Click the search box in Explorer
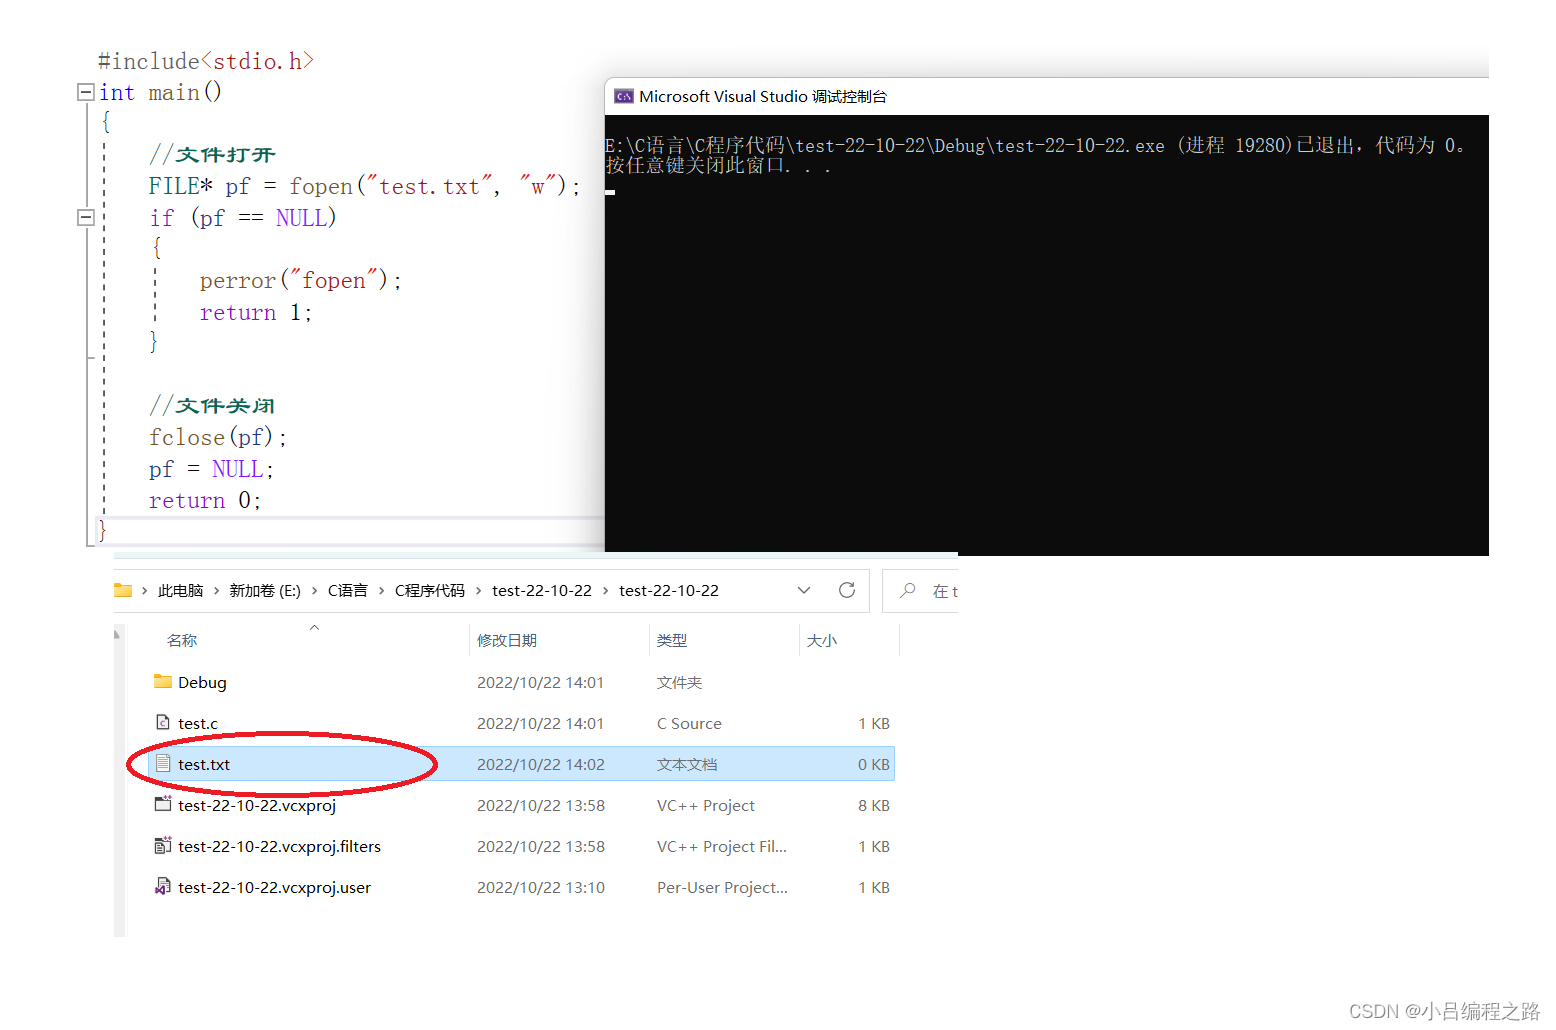 tap(921, 591)
